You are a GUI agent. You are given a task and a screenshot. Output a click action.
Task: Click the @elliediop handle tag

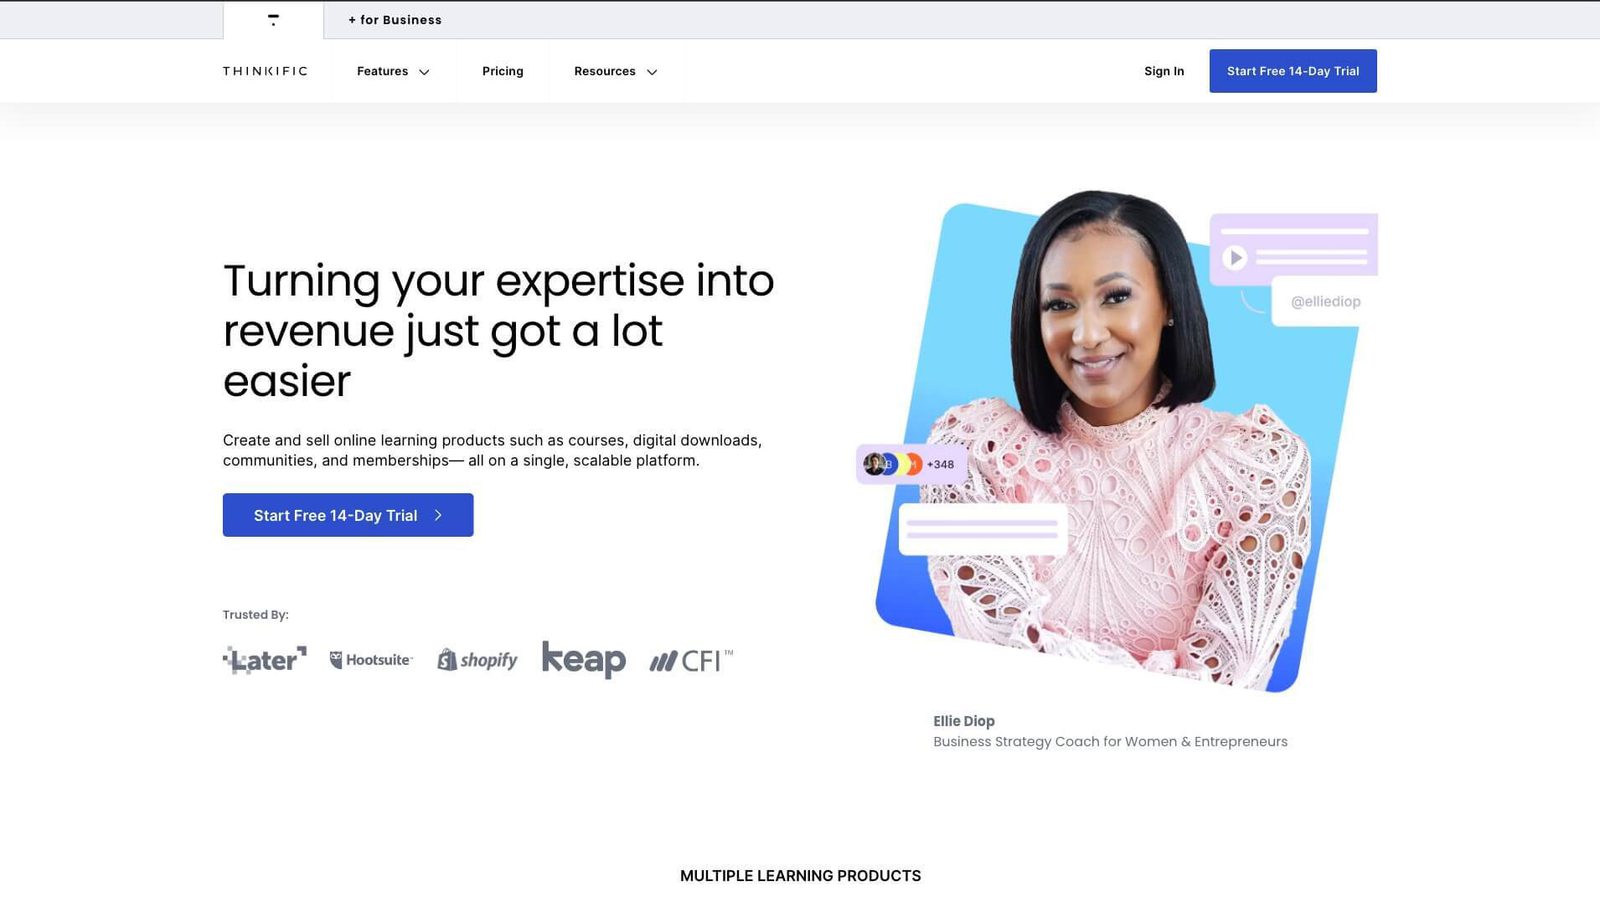tap(1325, 301)
